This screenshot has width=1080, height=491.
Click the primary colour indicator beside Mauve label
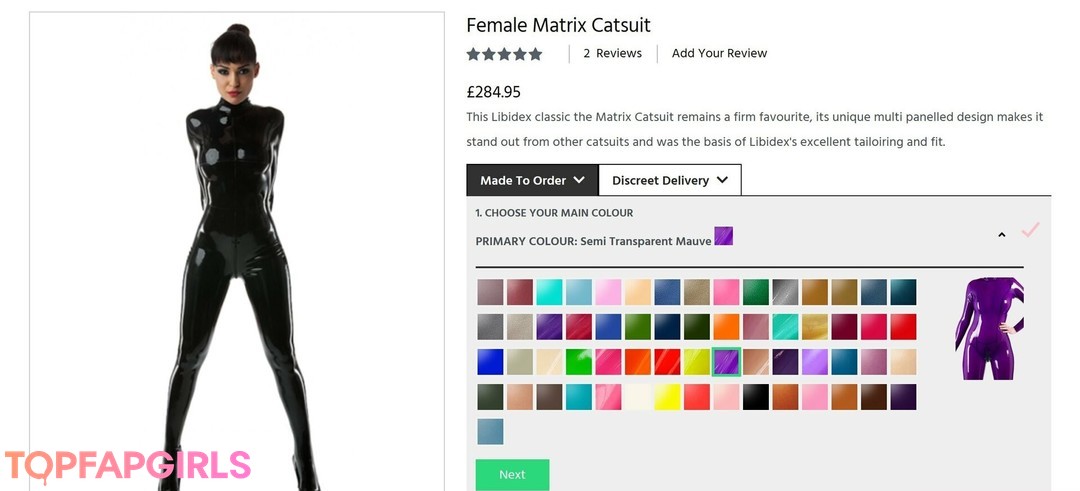tap(723, 236)
